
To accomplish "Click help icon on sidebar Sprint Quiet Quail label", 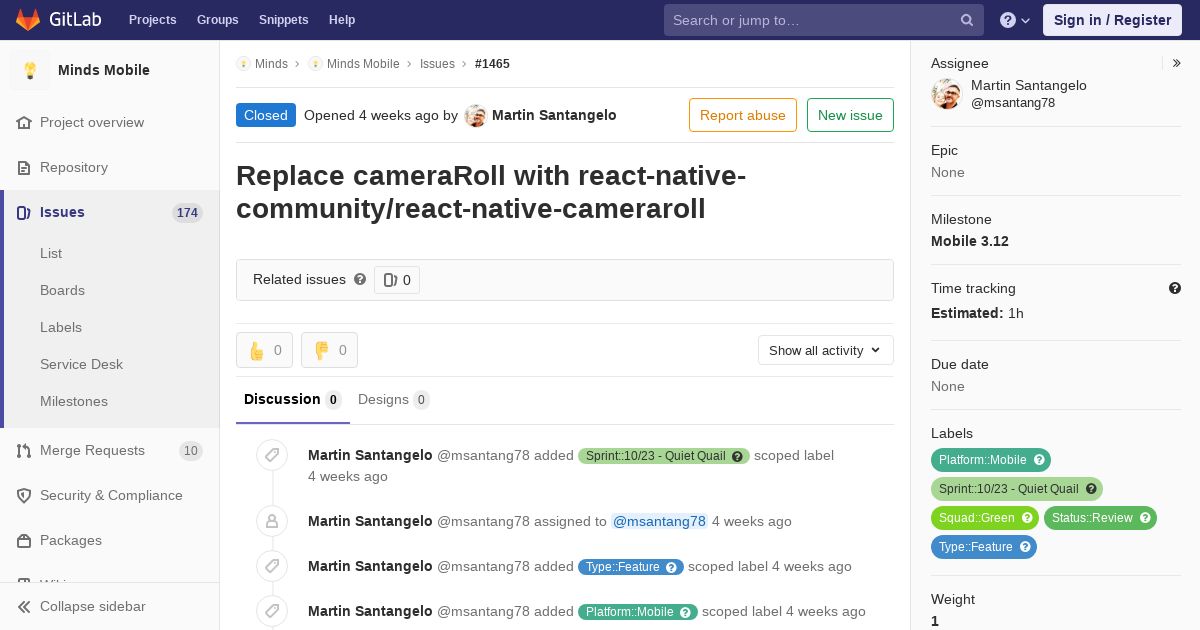I will pyautogui.click(x=1091, y=489).
